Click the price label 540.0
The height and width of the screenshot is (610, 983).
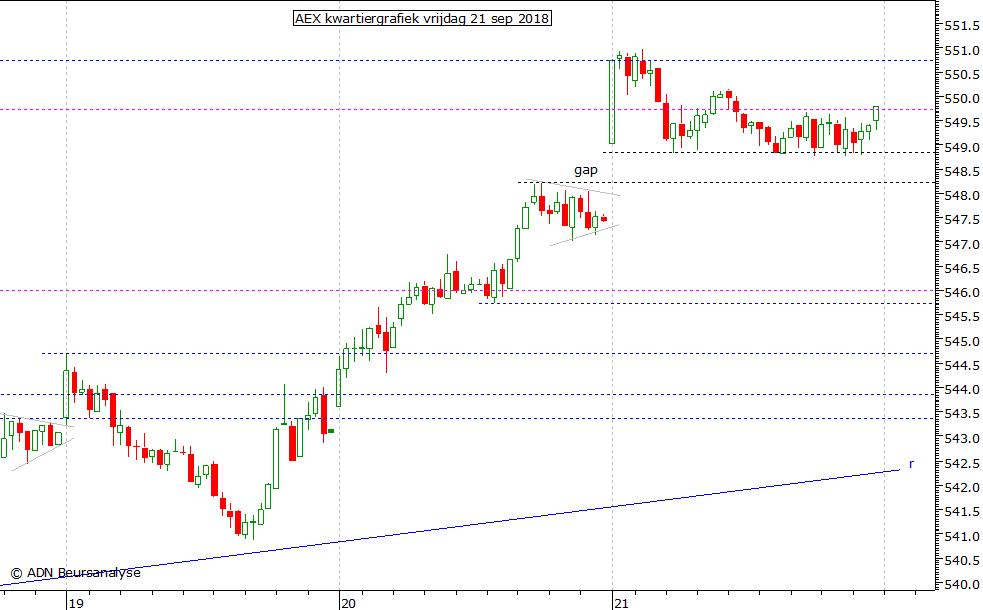click(962, 585)
